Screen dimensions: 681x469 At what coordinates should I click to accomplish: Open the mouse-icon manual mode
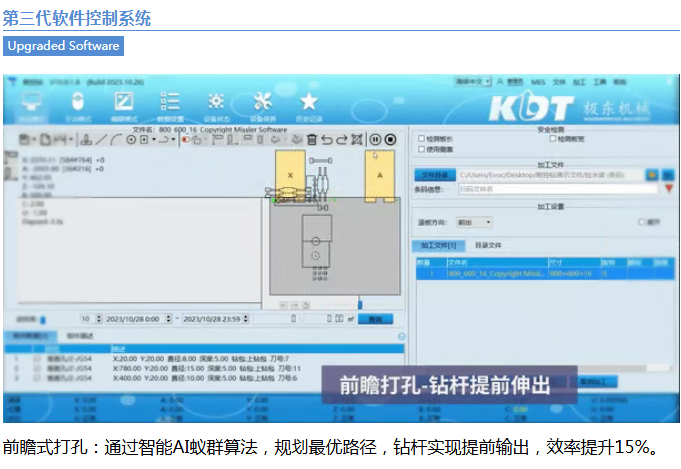pyautogui.click(x=78, y=106)
